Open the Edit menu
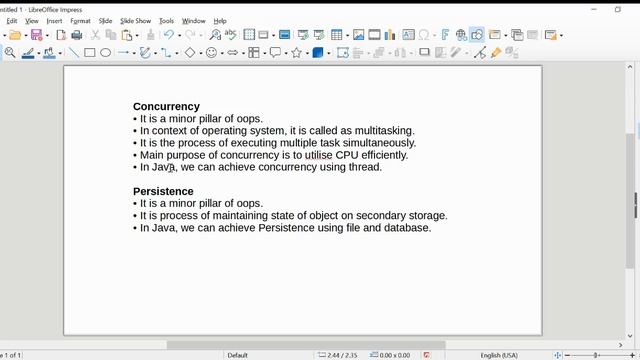Image resolution: width=640 pixels, height=360 pixels. (x=12, y=21)
